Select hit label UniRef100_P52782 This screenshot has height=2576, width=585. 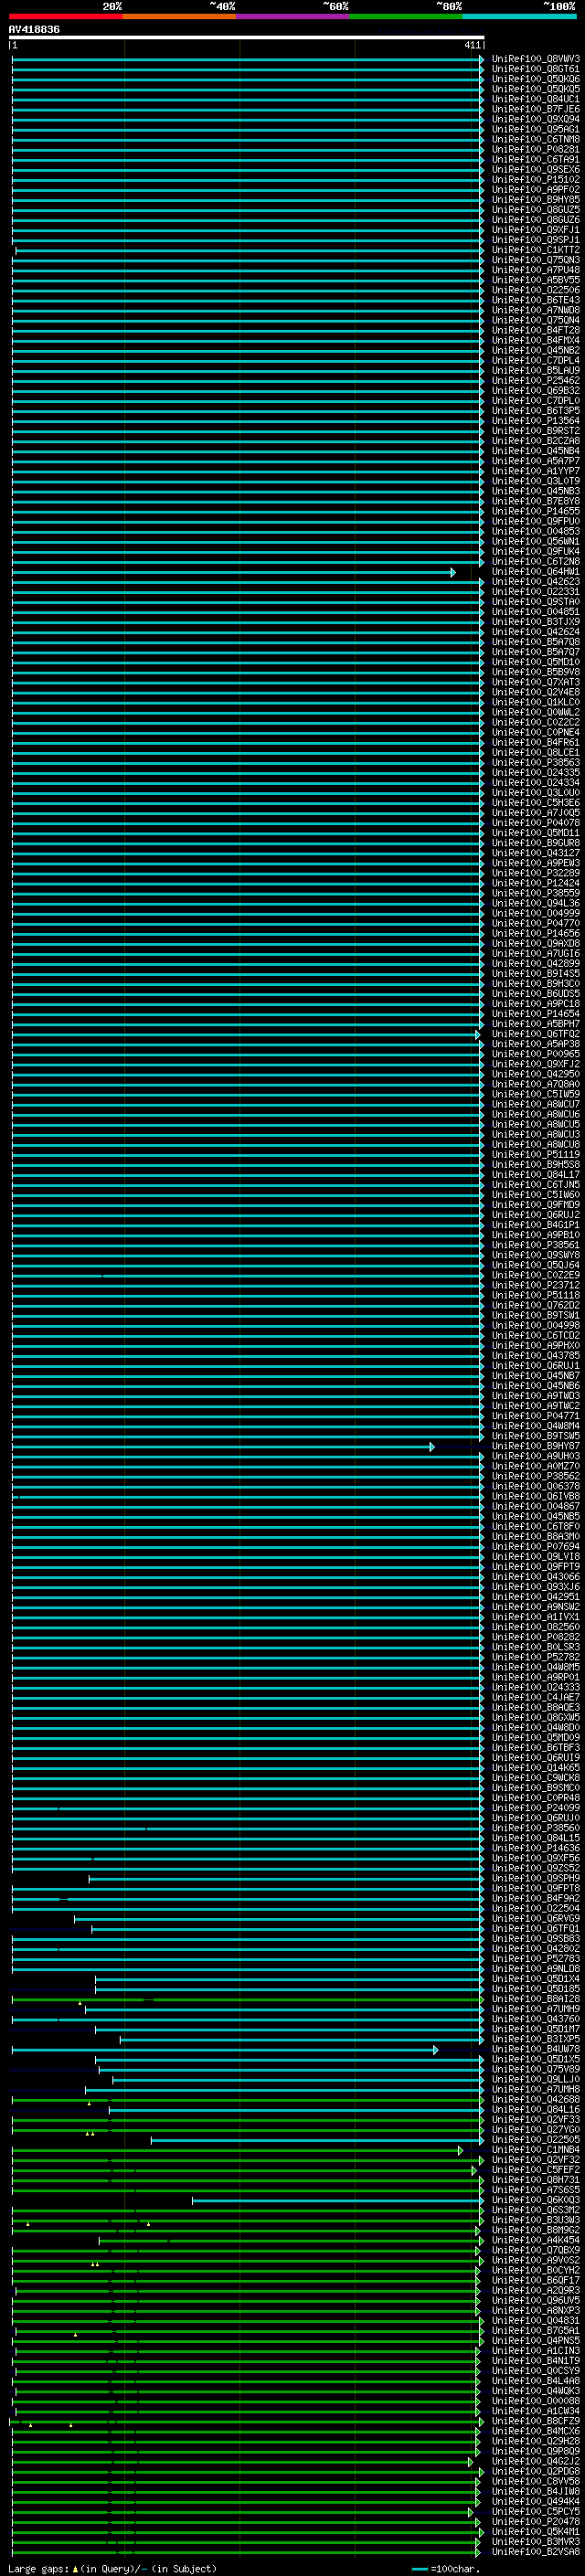point(536,1657)
